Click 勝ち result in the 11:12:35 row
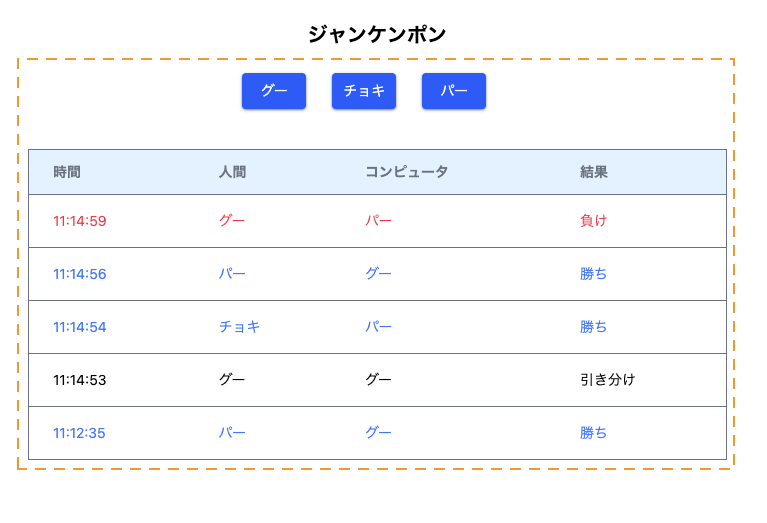 593,433
